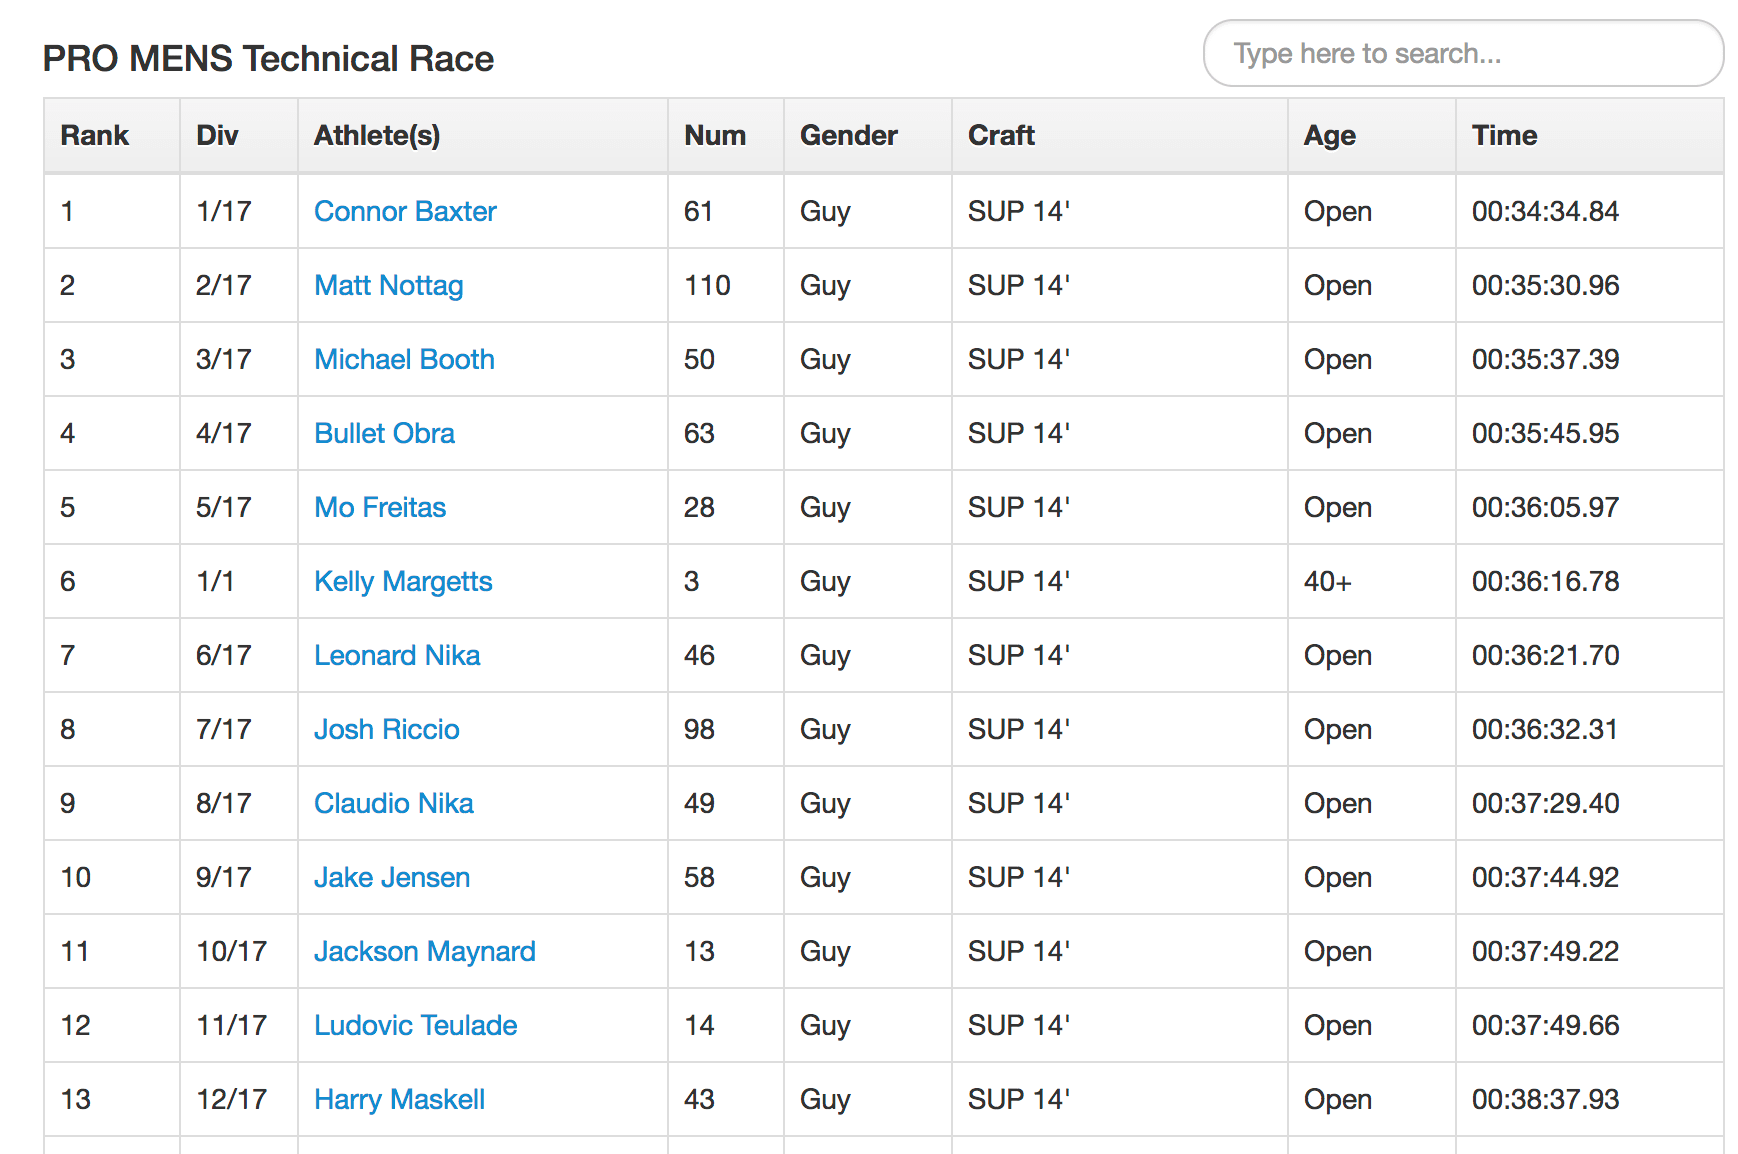Select the Jake Jensen link
Viewport: 1738px width, 1154px height.
pyautogui.click(x=392, y=877)
